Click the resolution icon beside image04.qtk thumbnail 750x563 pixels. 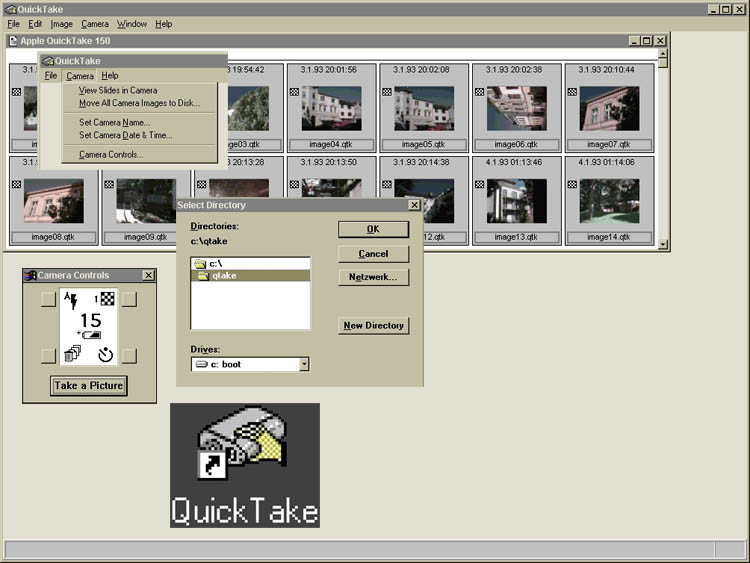[294, 92]
